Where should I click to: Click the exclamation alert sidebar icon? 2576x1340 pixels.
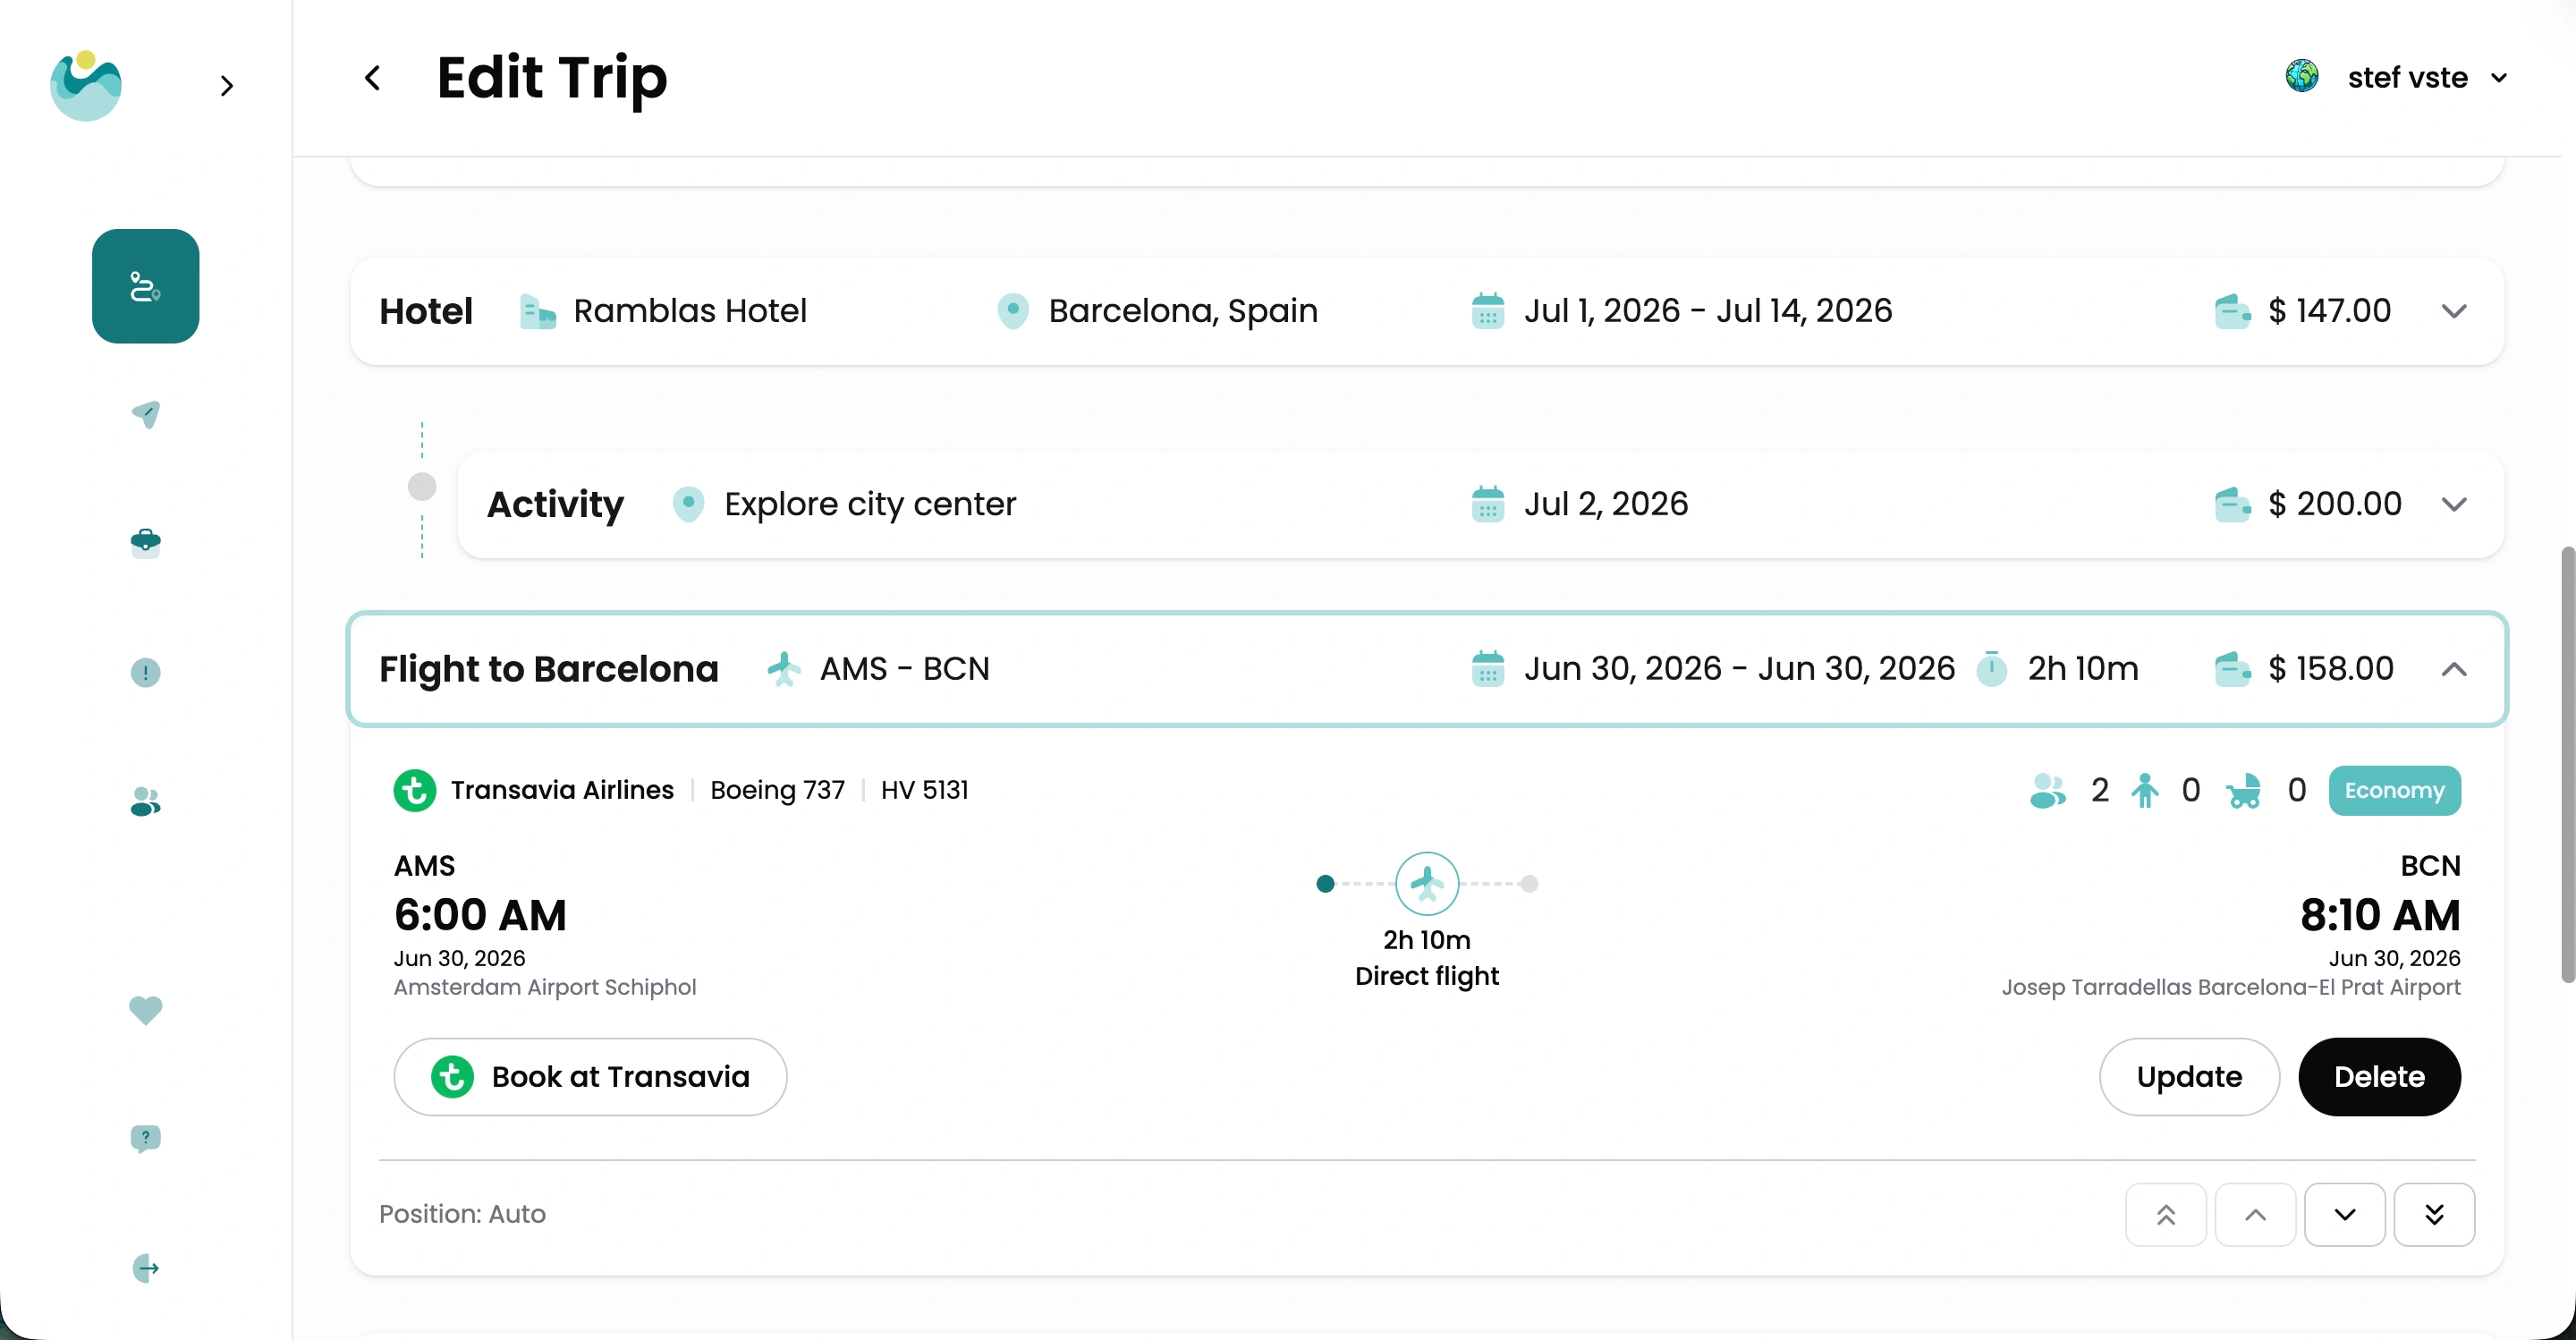coord(146,672)
